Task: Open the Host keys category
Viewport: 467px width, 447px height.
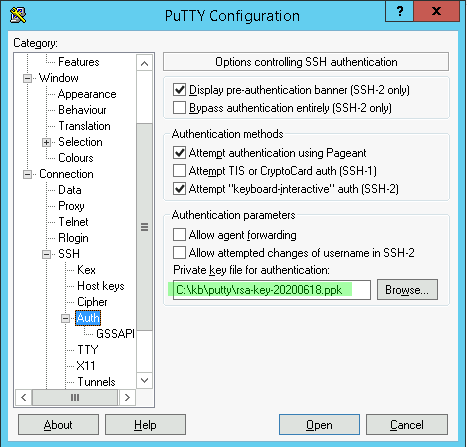Action: [x=101, y=286]
